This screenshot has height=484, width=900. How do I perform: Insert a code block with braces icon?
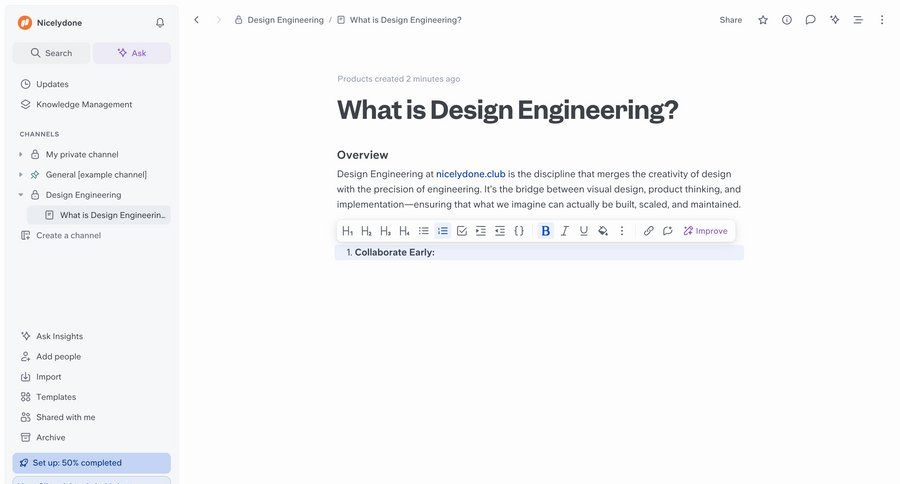519,231
